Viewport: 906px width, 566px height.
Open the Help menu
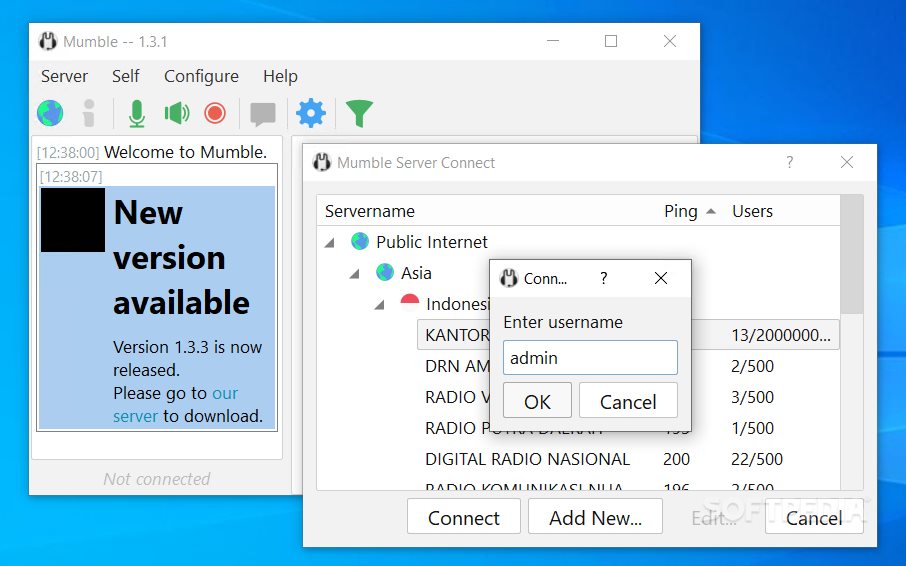pos(280,76)
